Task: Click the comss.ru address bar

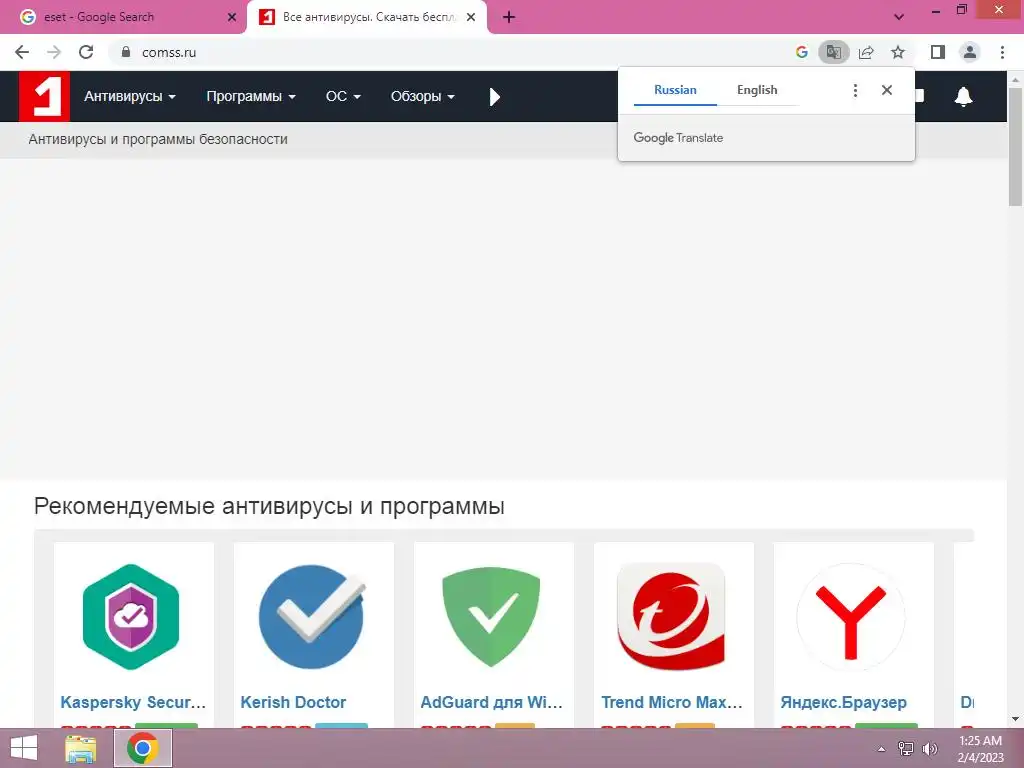Action: (x=451, y=52)
